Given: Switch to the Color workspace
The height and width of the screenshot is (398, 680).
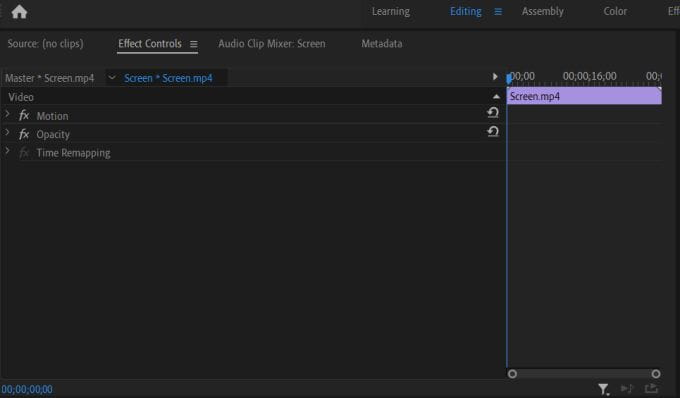Looking at the screenshot, I should [615, 11].
